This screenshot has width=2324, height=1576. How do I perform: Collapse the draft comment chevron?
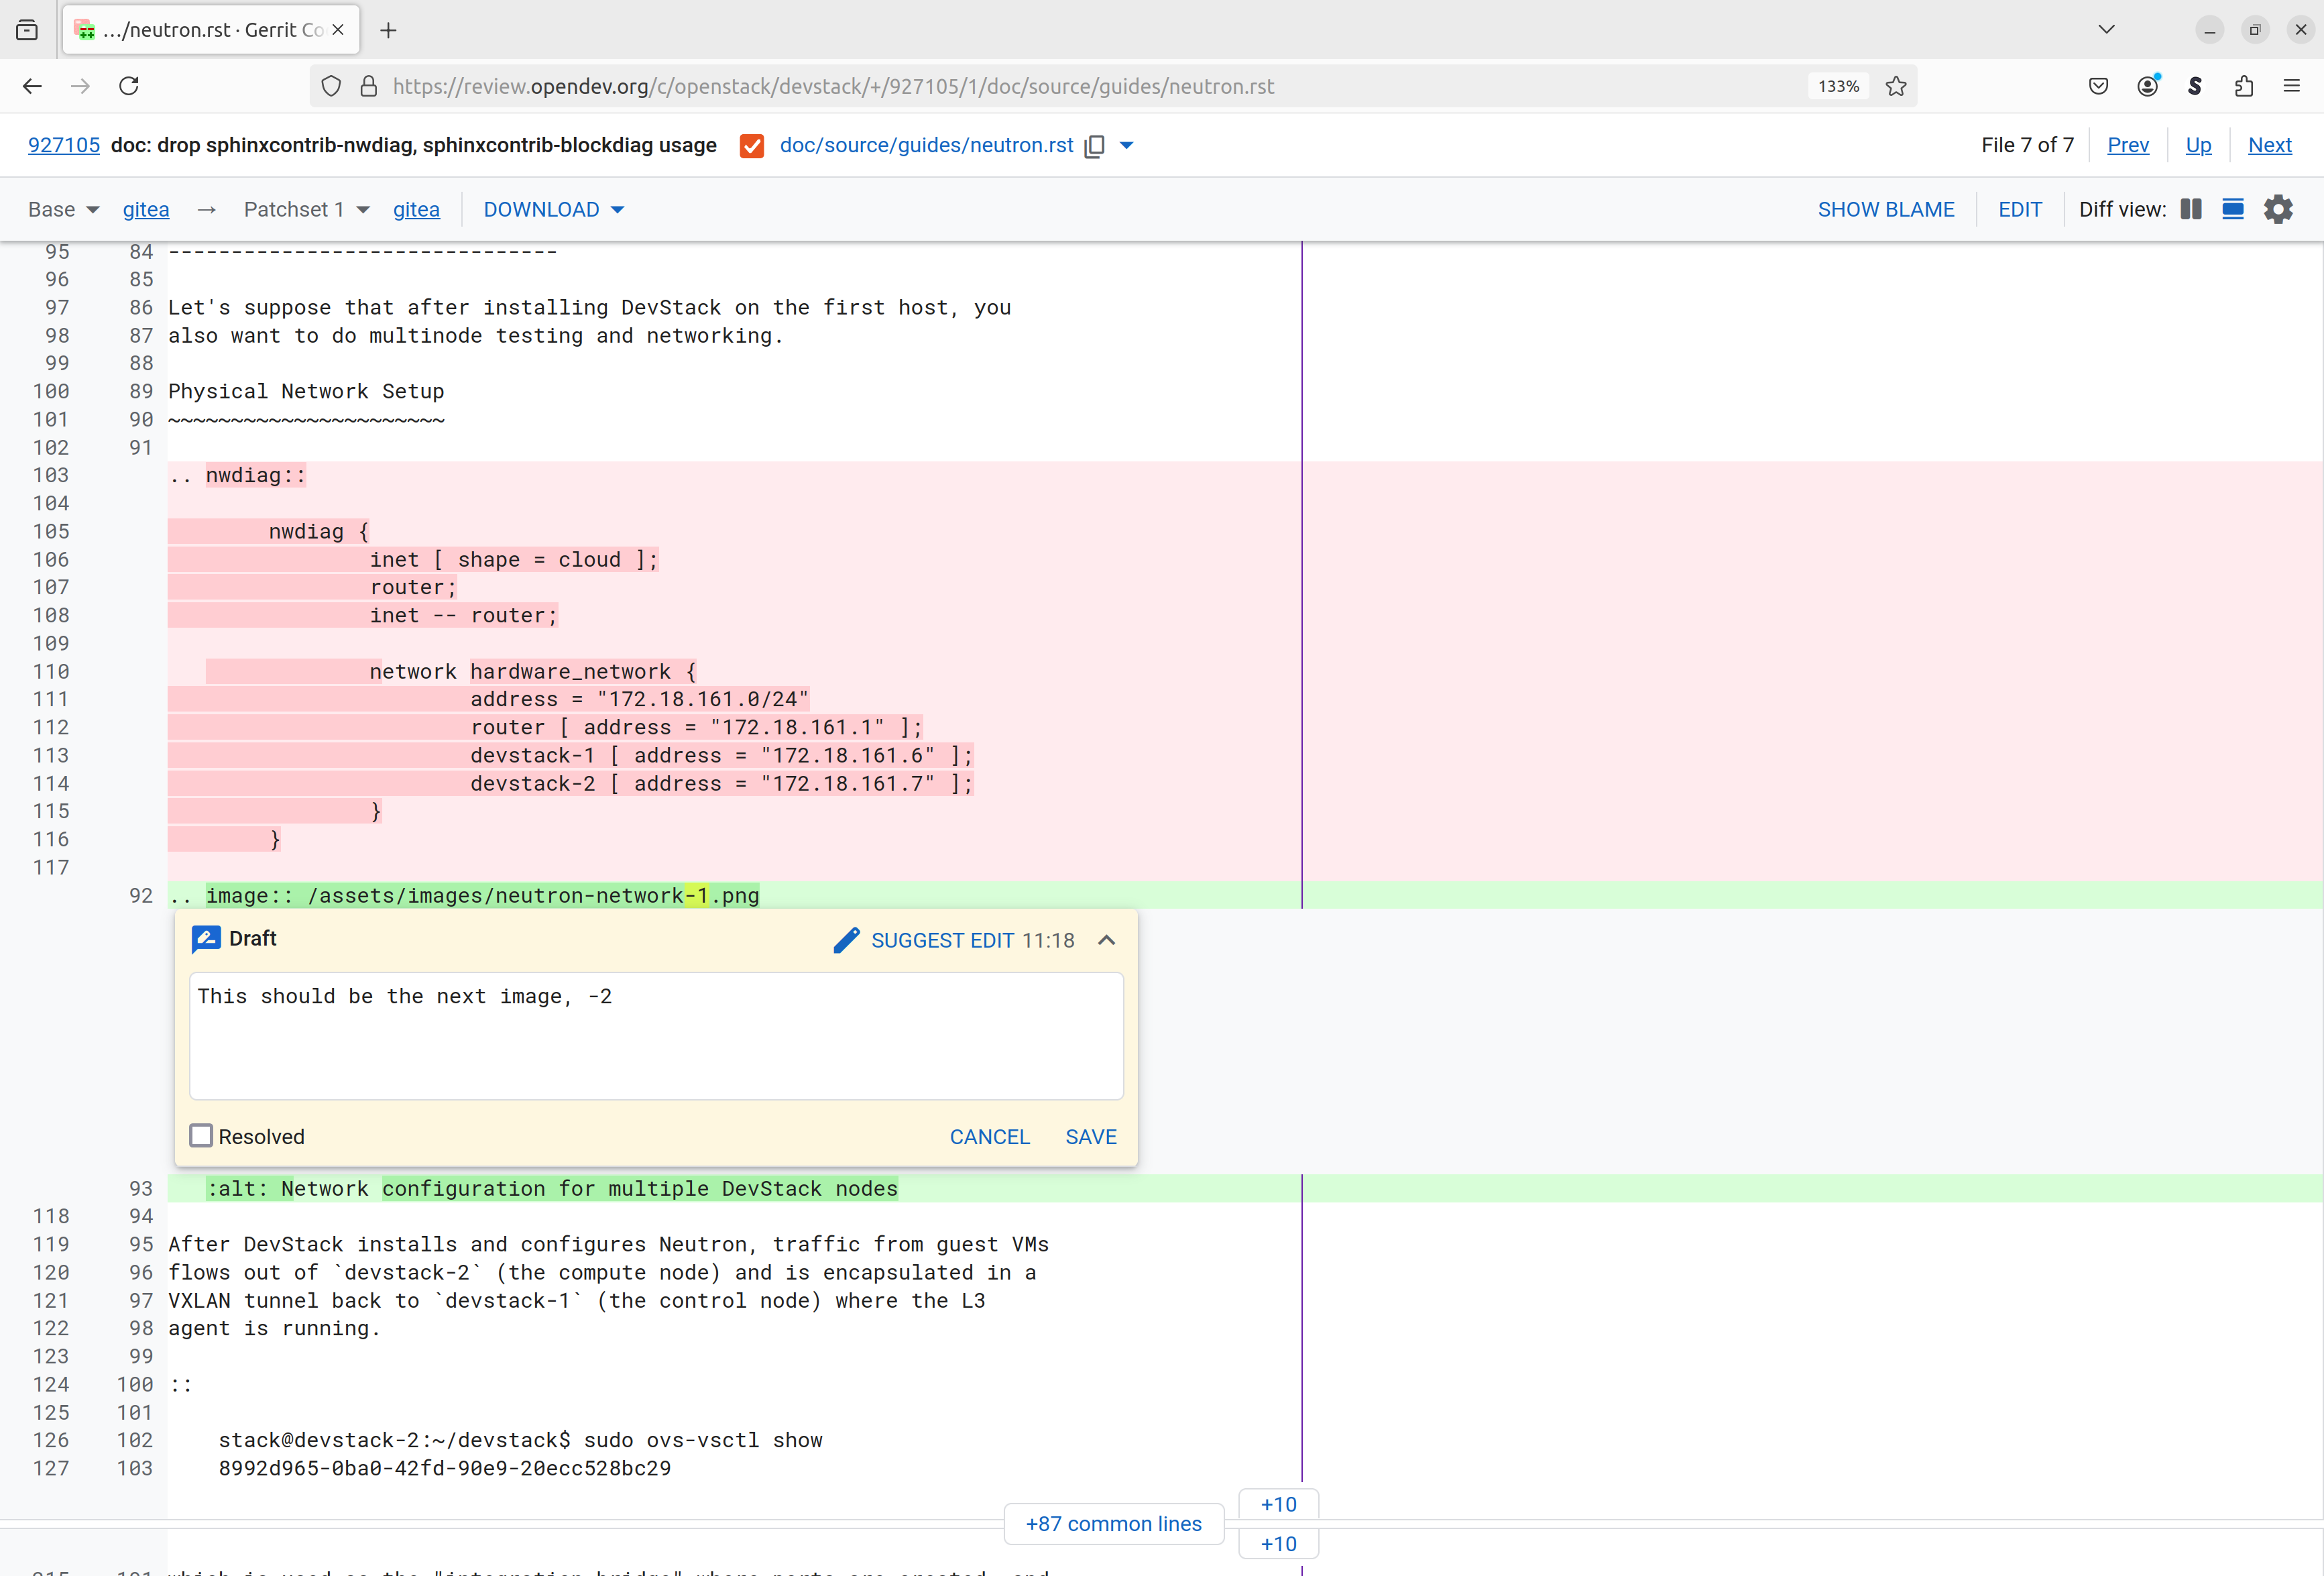[x=1106, y=940]
